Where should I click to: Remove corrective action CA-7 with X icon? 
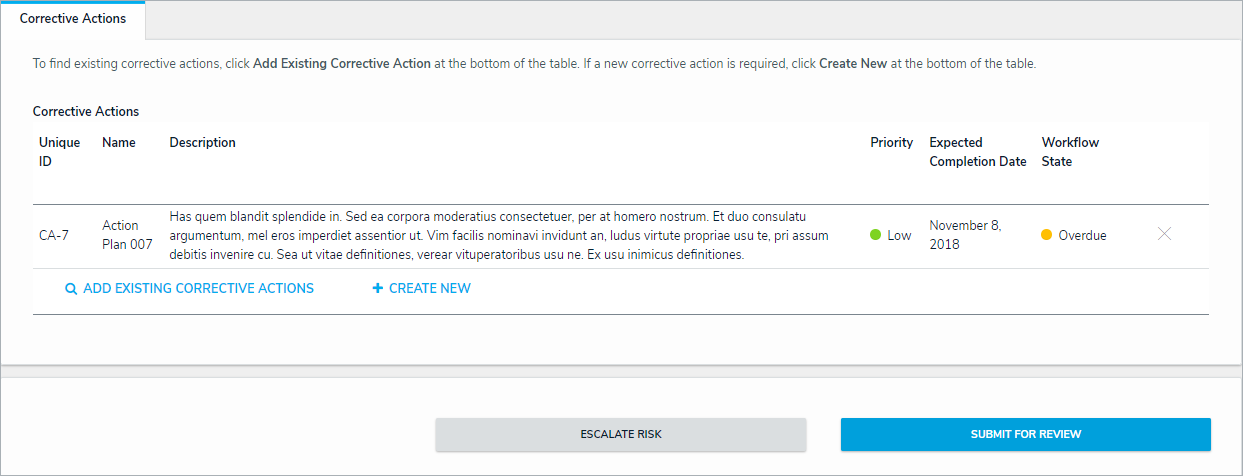1164,234
